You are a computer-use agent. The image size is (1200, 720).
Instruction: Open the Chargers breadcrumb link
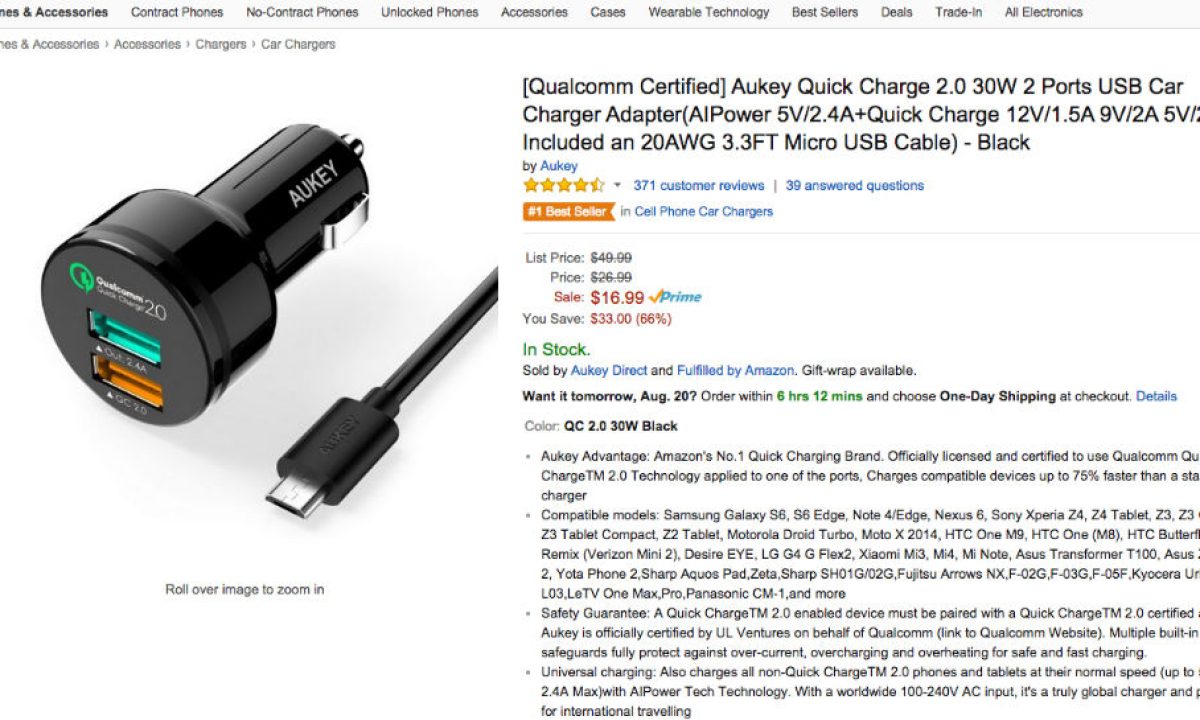point(221,44)
